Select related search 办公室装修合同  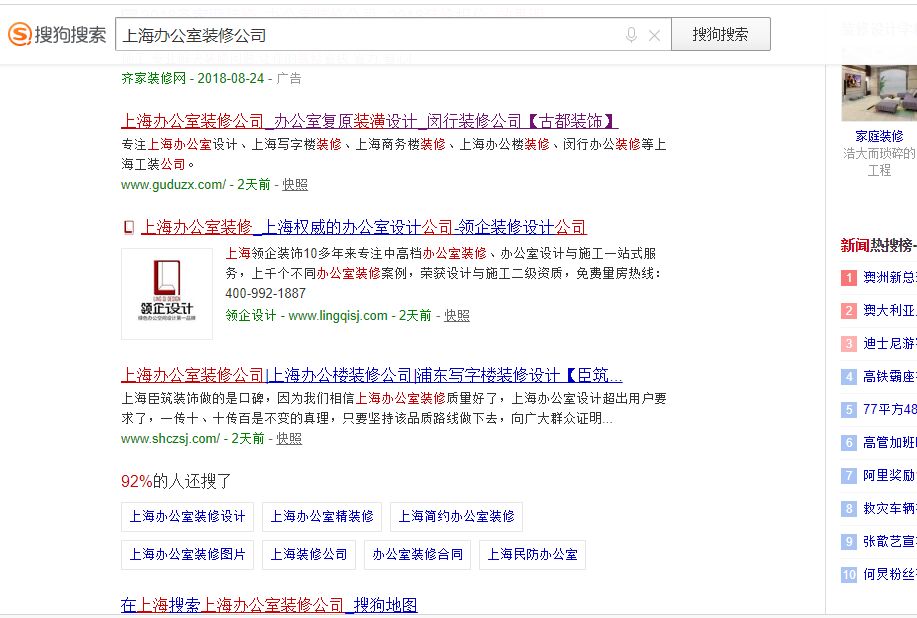[418, 554]
